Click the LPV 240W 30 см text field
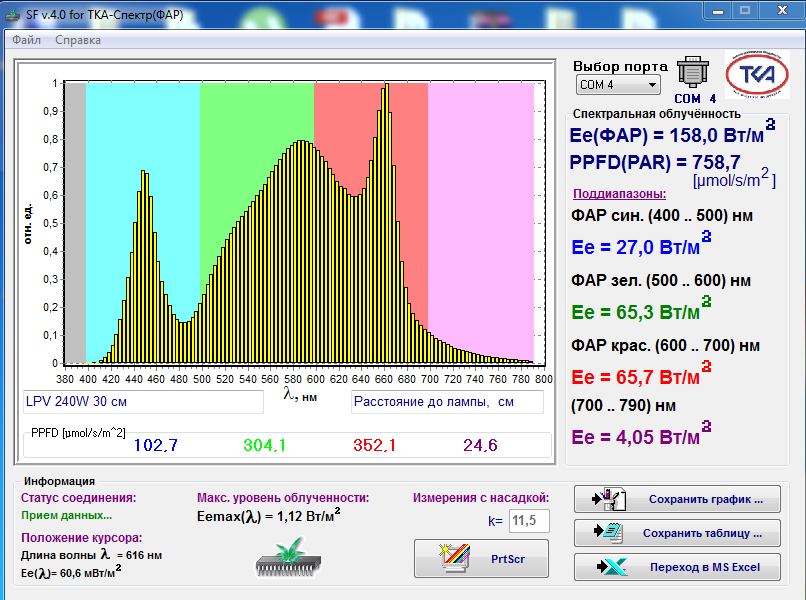Image resolution: width=806 pixels, height=600 pixels. 143,402
